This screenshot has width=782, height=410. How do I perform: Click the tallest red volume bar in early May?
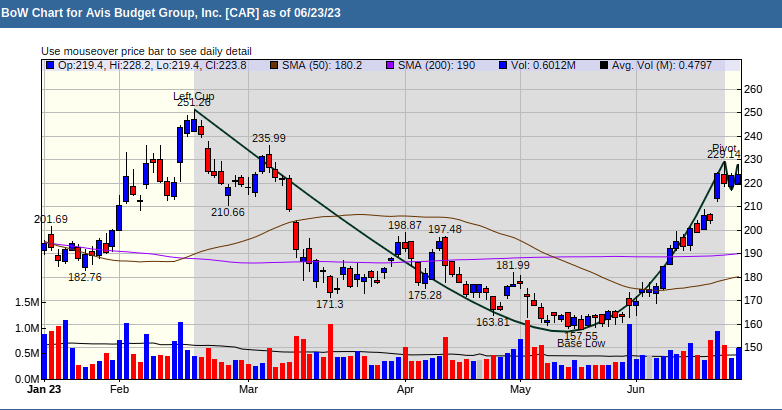tap(527, 350)
